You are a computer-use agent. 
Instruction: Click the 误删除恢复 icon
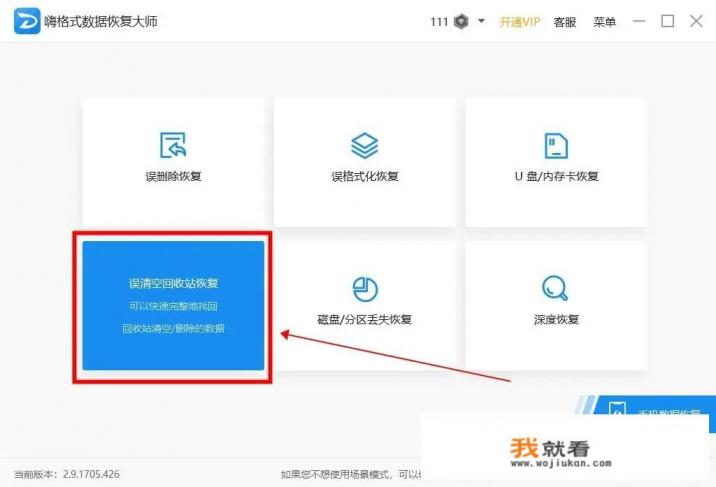click(173, 145)
